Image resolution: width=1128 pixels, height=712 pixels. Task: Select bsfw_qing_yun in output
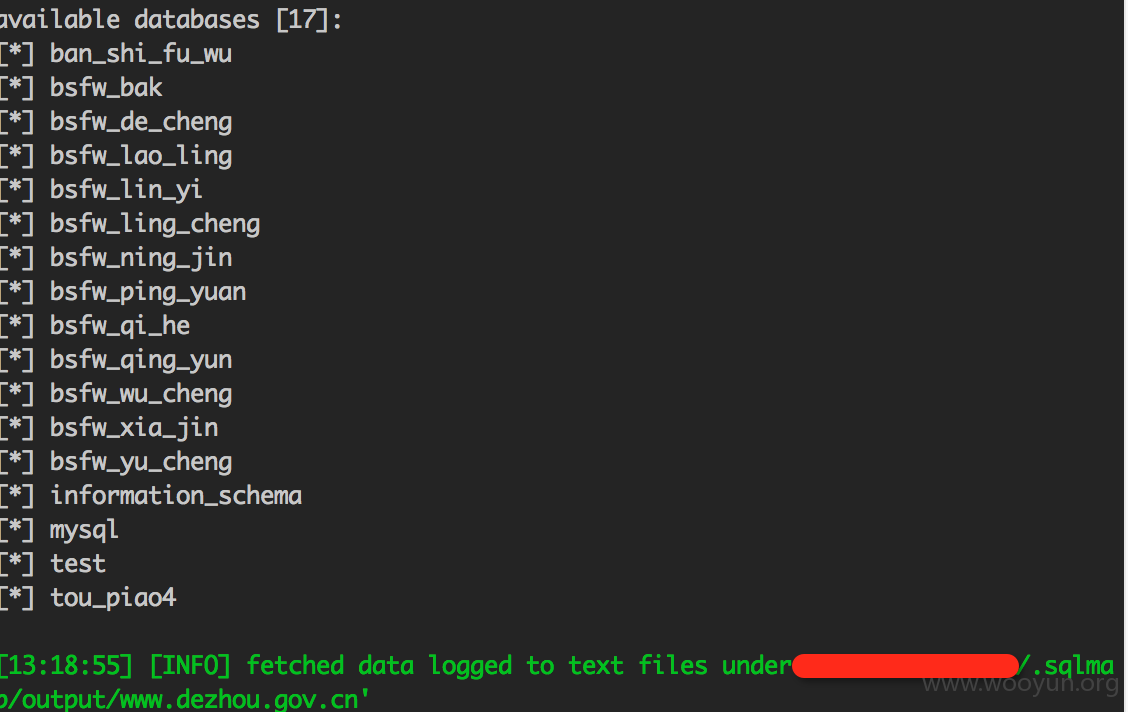tap(140, 360)
